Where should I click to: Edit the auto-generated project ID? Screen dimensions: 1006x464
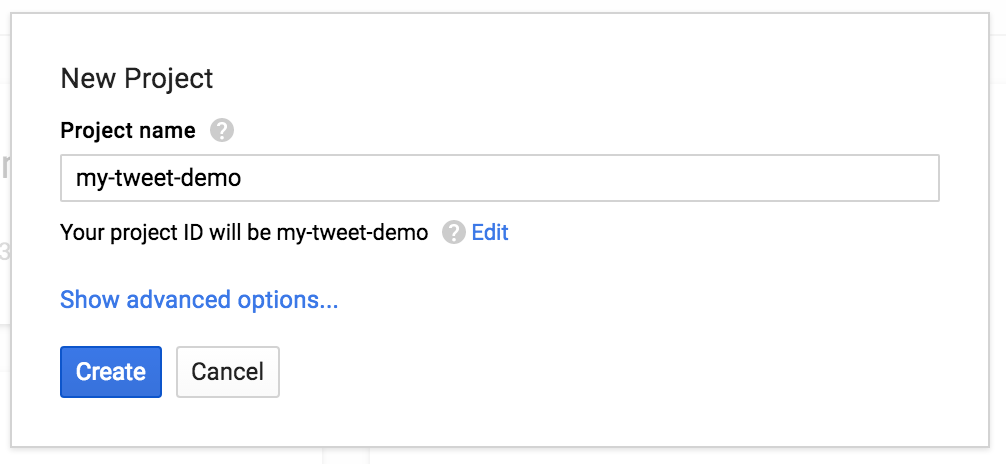(490, 232)
